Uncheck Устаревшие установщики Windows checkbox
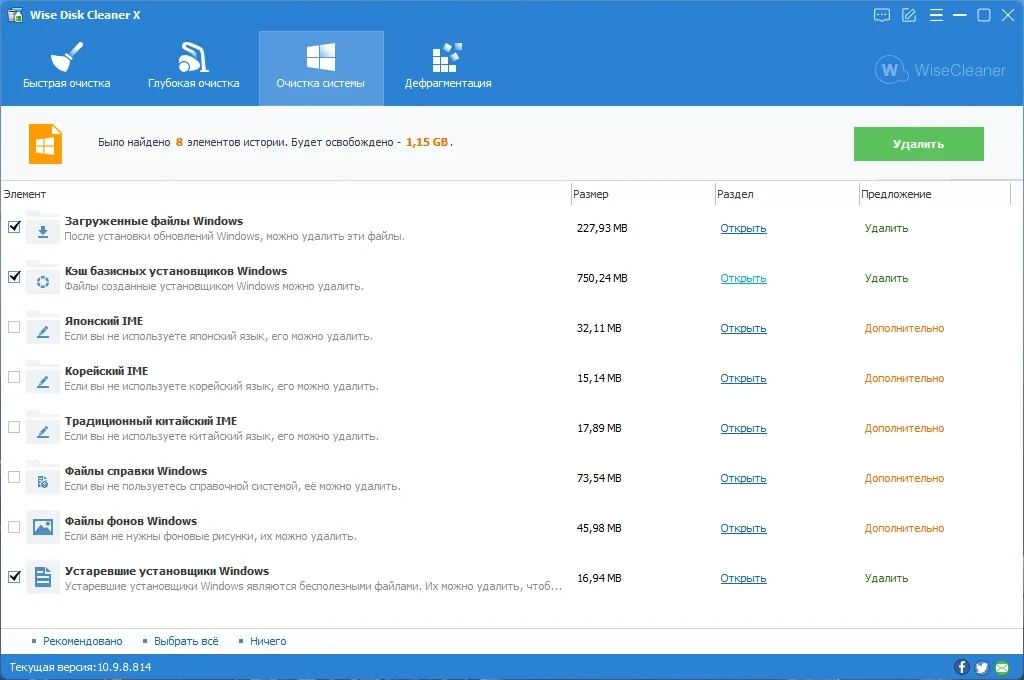 [14, 577]
